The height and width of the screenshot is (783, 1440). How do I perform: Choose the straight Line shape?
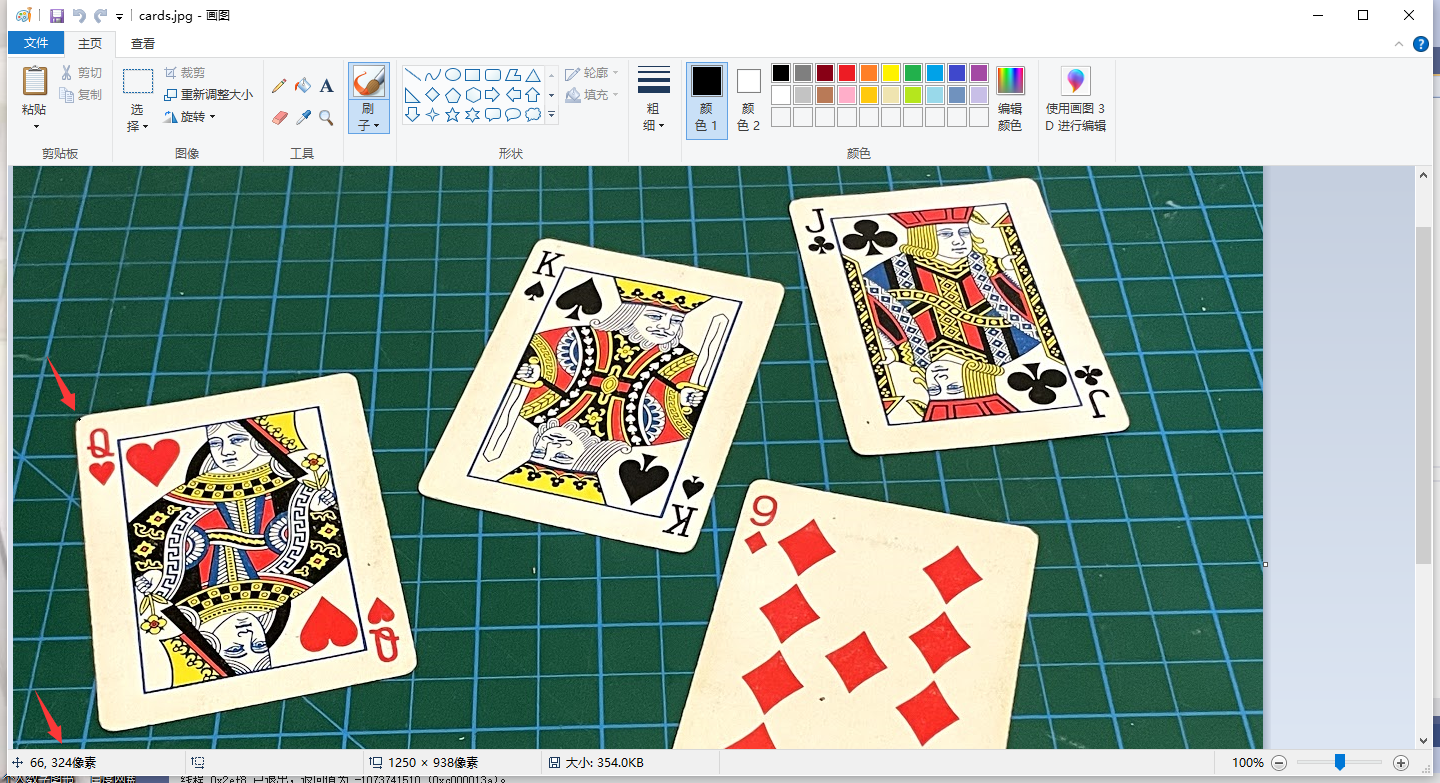412,75
